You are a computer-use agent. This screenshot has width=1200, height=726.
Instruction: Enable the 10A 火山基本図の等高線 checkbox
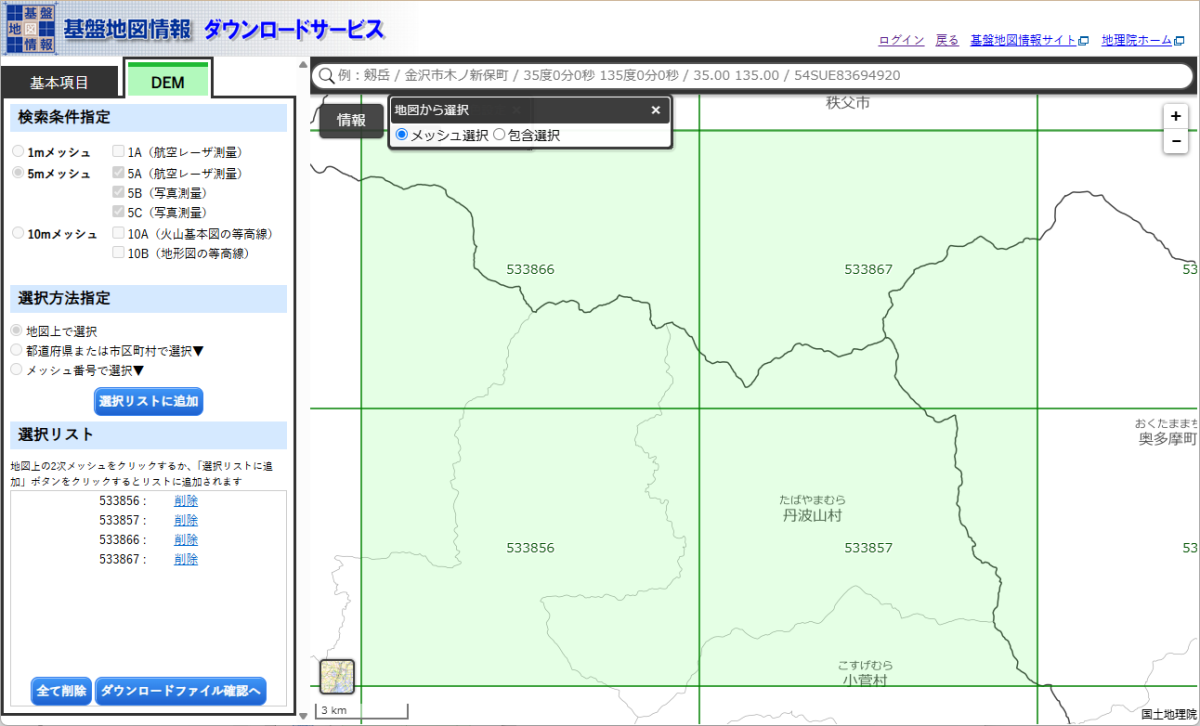[118, 234]
